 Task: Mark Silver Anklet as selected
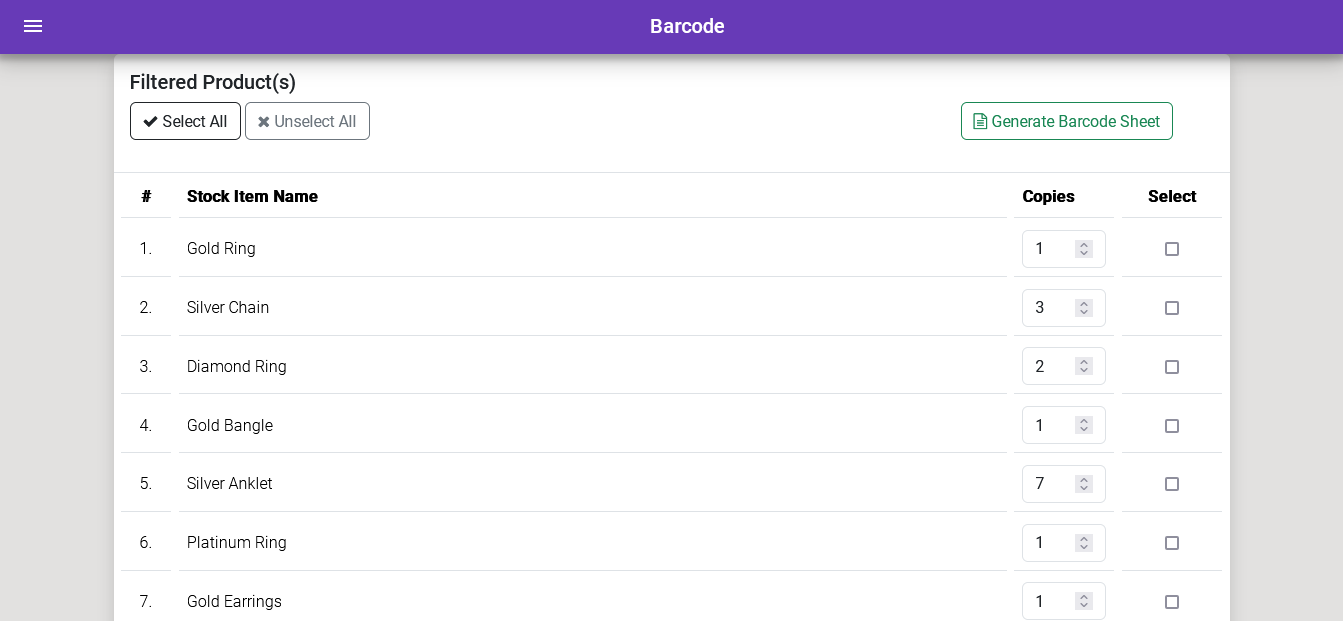tap(1172, 484)
